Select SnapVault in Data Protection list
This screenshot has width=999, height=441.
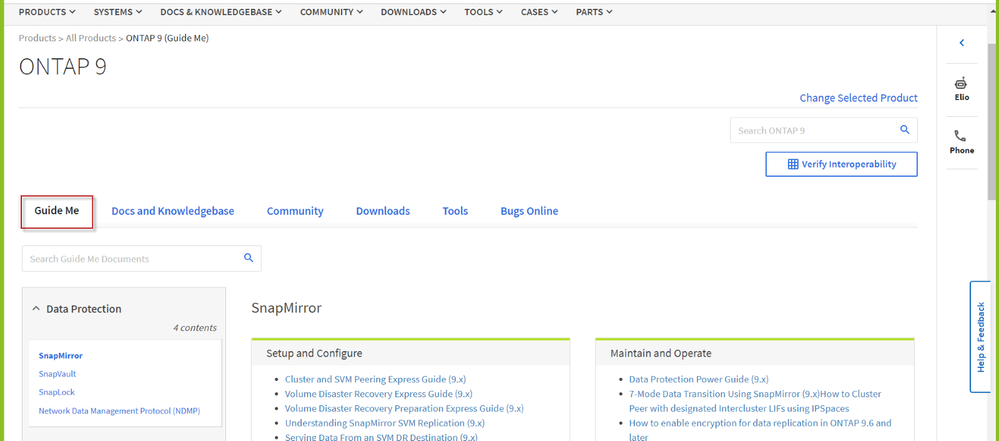57,373
